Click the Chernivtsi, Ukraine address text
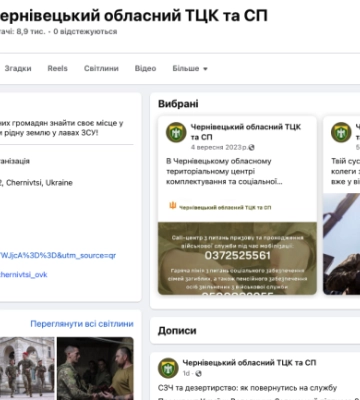The image size is (360, 400). [x=36, y=183]
